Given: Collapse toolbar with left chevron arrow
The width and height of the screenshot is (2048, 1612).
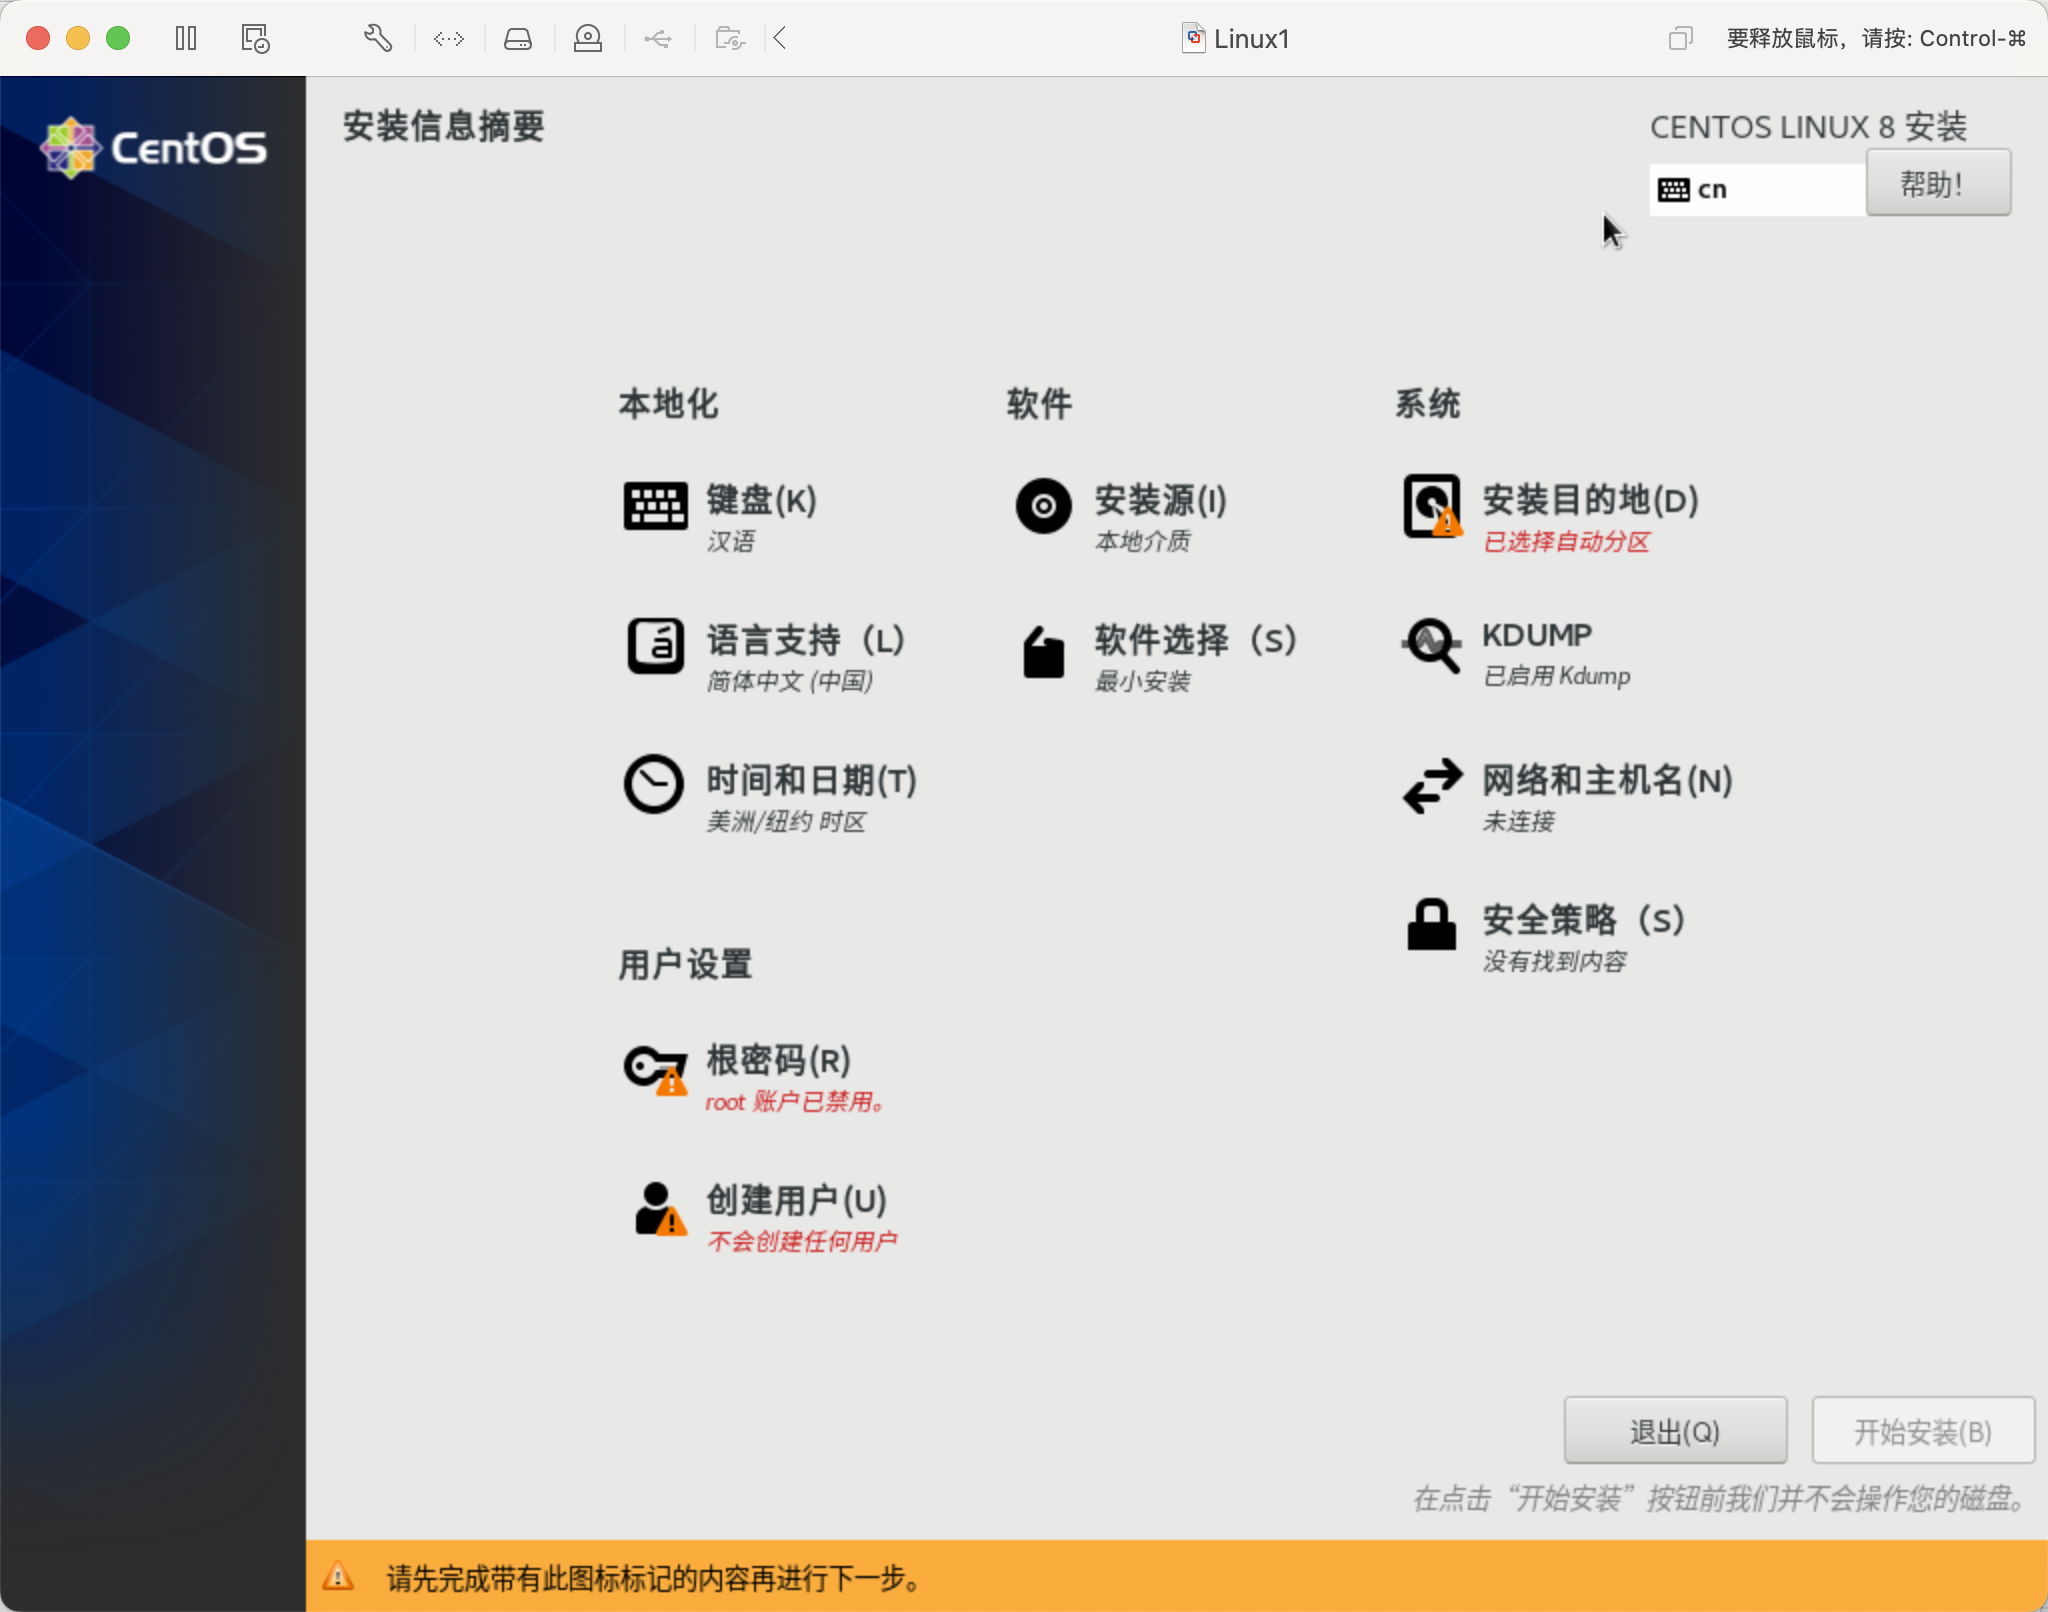Looking at the screenshot, I should point(780,39).
